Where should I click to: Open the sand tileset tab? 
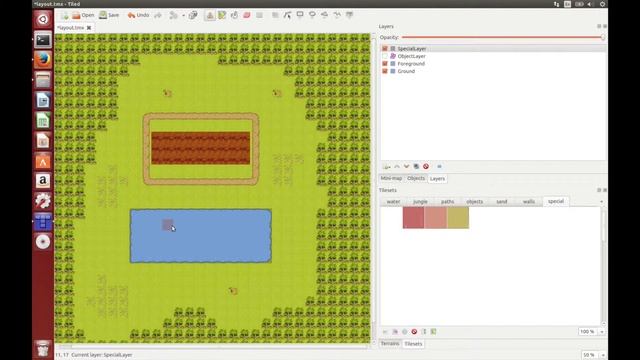coord(502,202)
